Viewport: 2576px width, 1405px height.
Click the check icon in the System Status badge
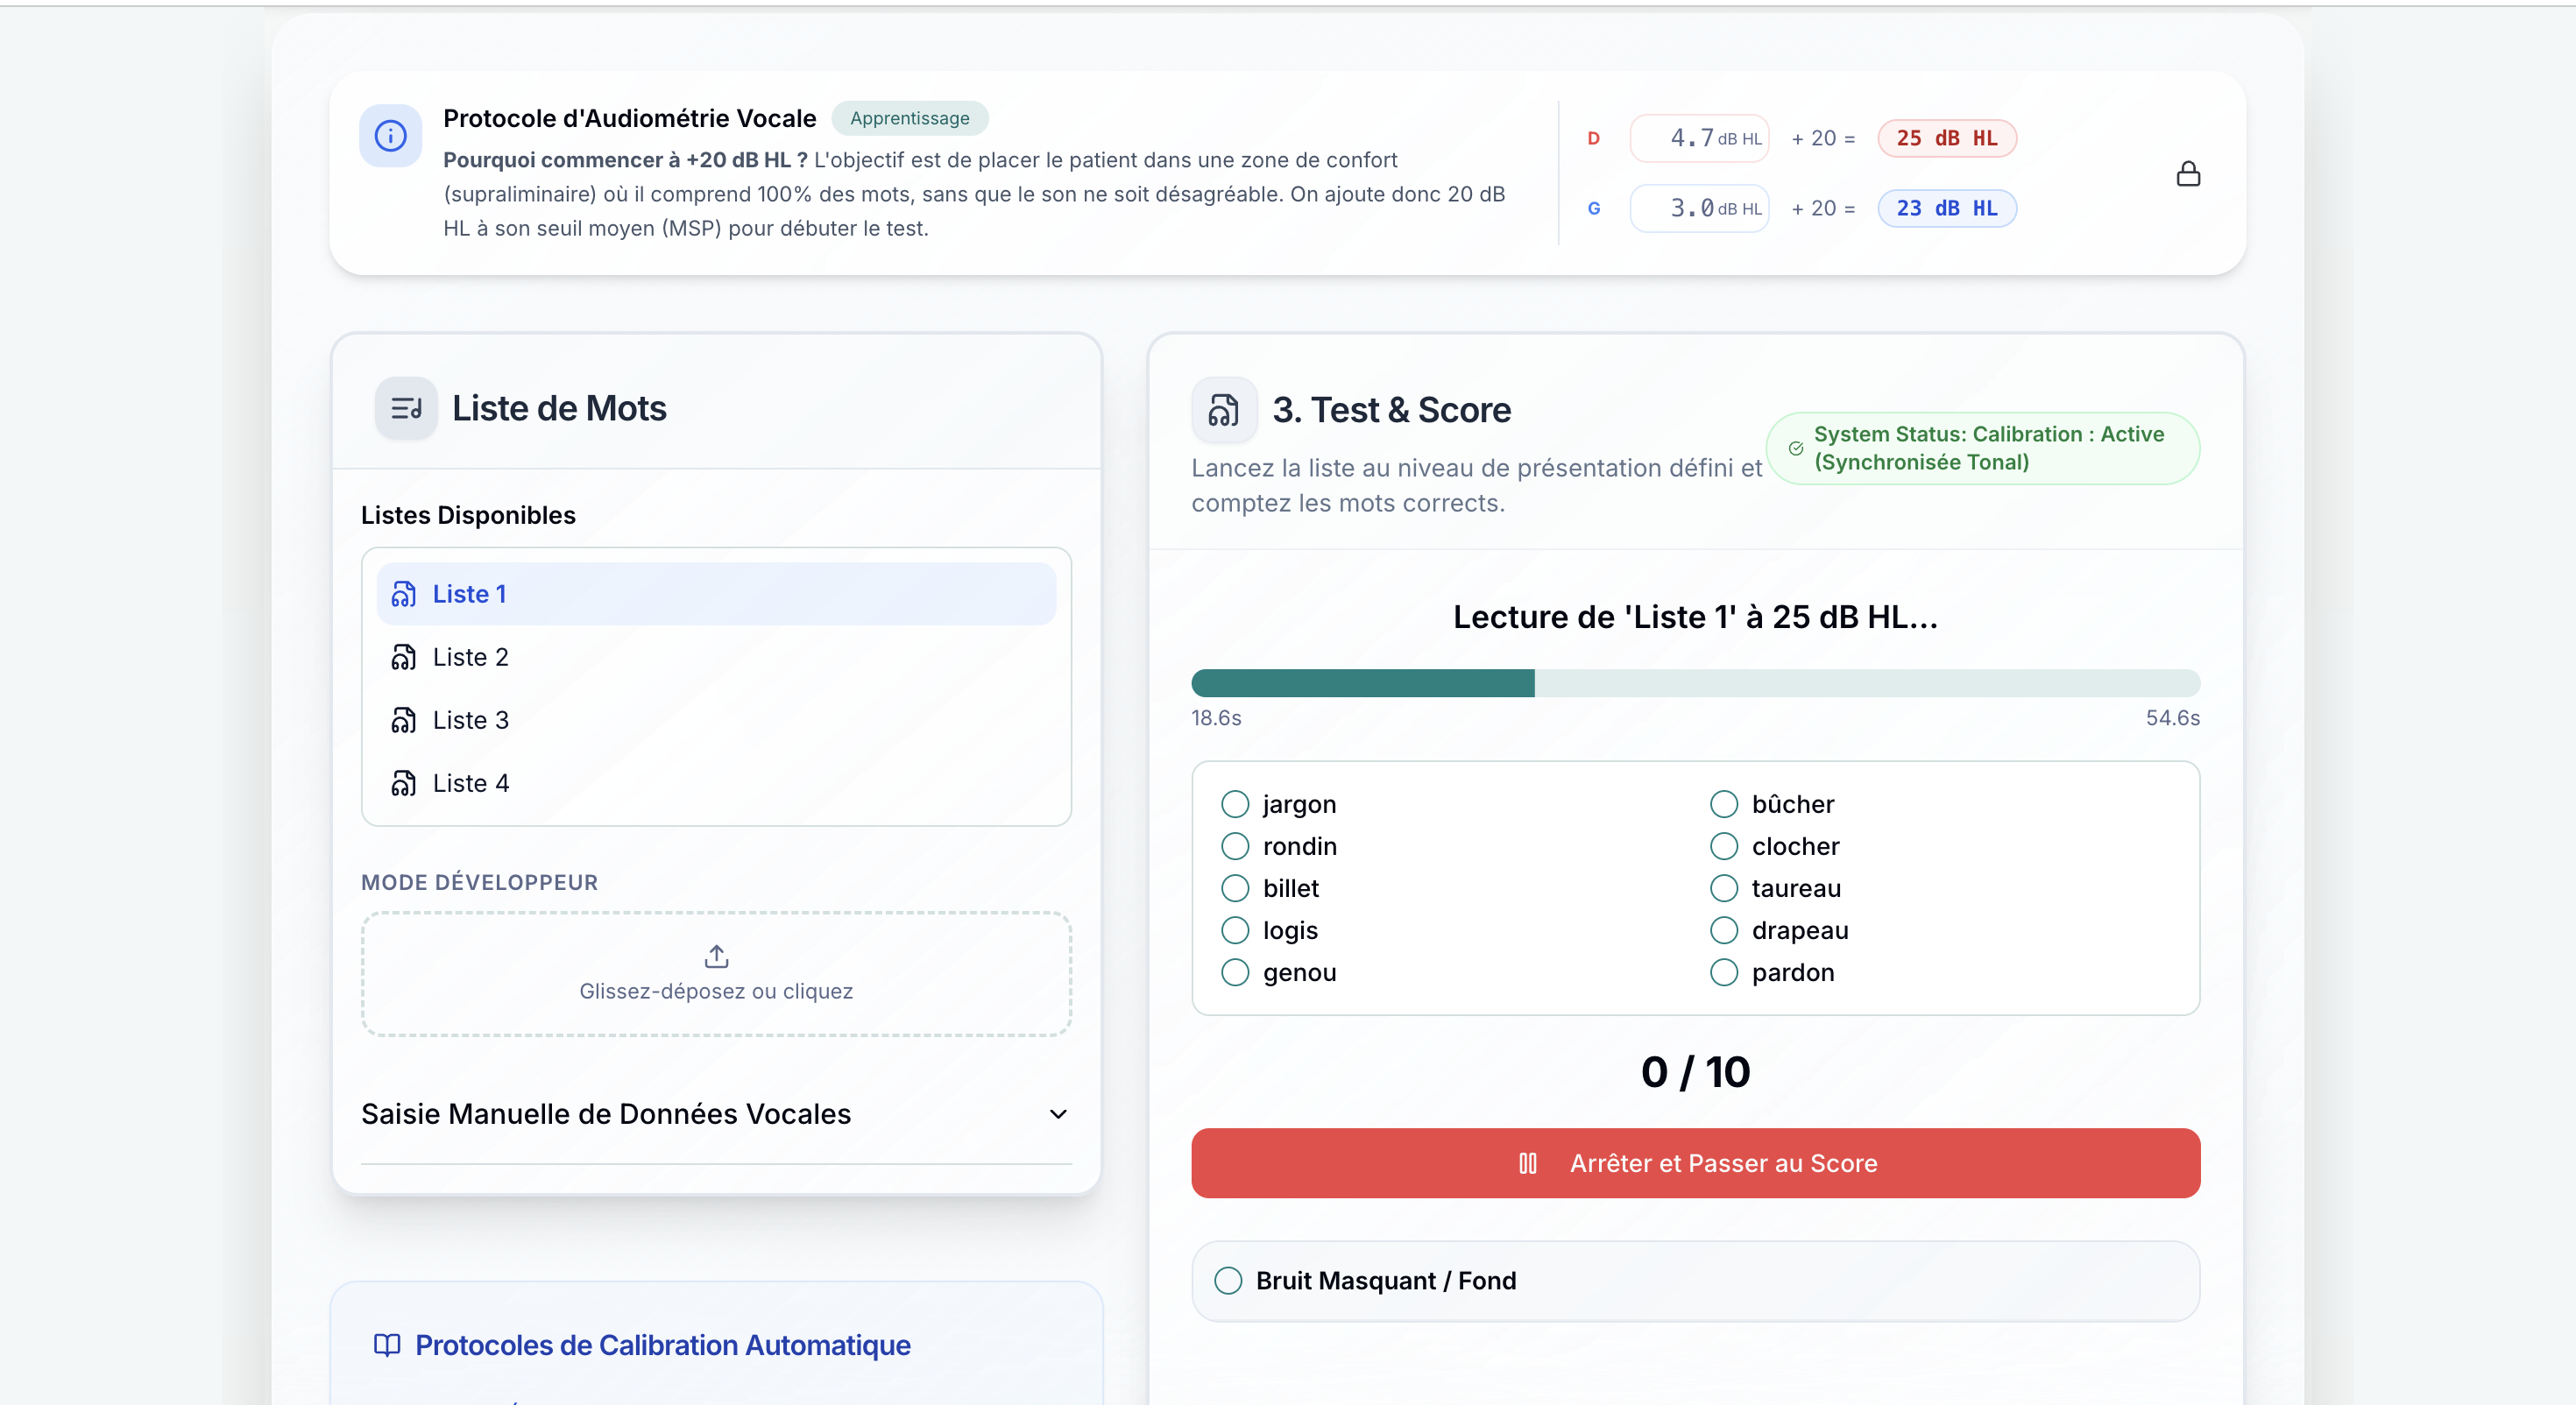click(x=1796, y=449)
